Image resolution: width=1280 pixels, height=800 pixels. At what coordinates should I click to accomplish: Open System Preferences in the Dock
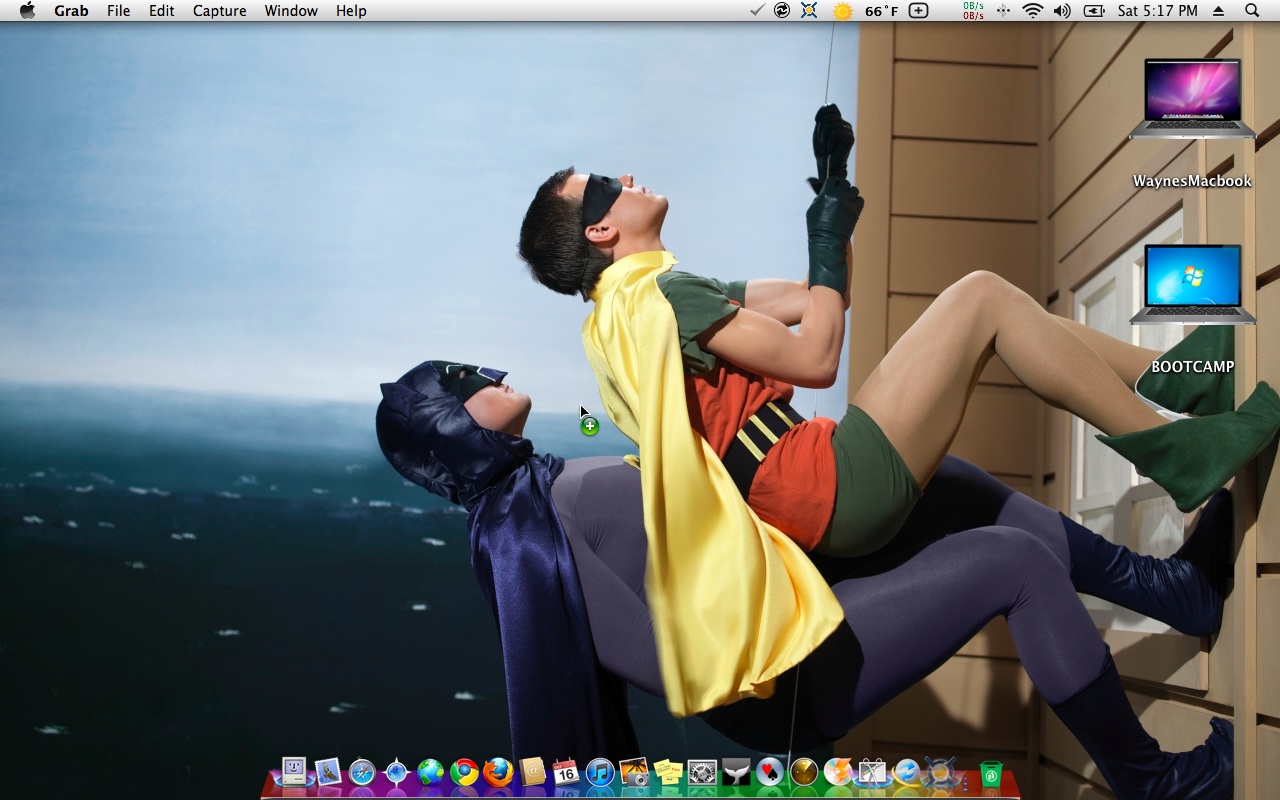point(702,772)
